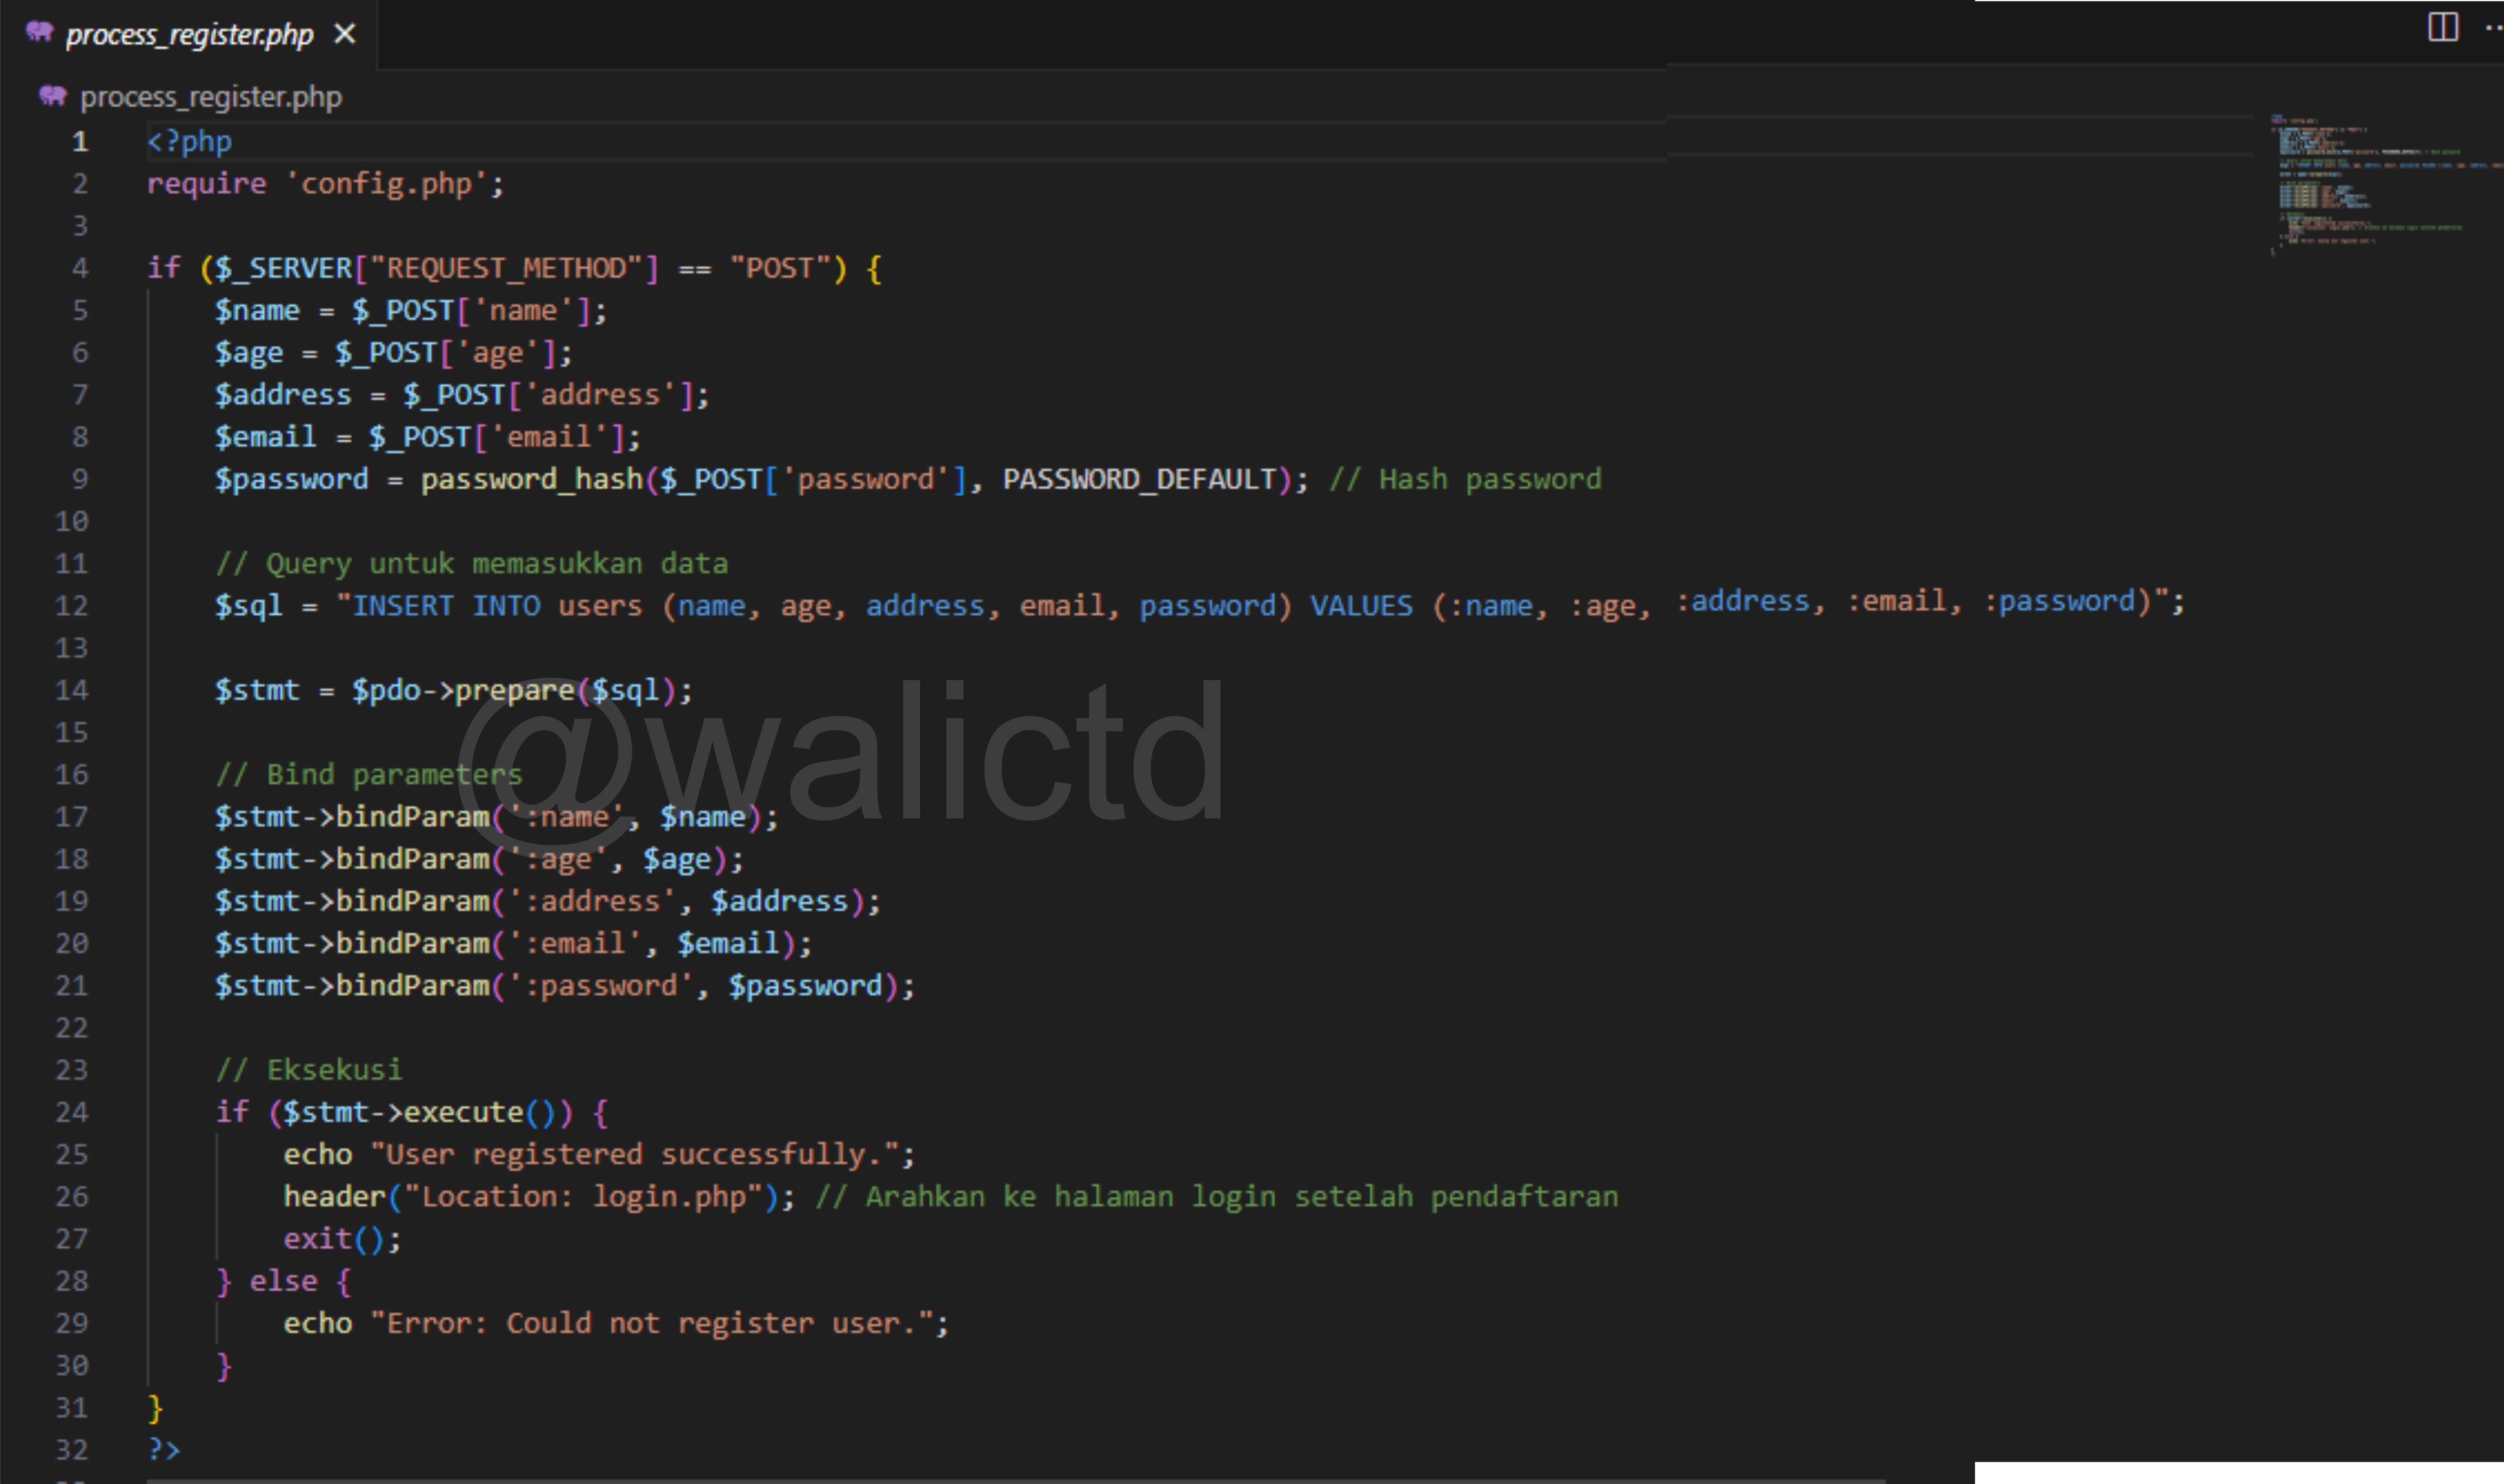This screenshot has width=2504, height=1484.
Task: Click line number 28 in the gutter
Action: pos(72,1281)
